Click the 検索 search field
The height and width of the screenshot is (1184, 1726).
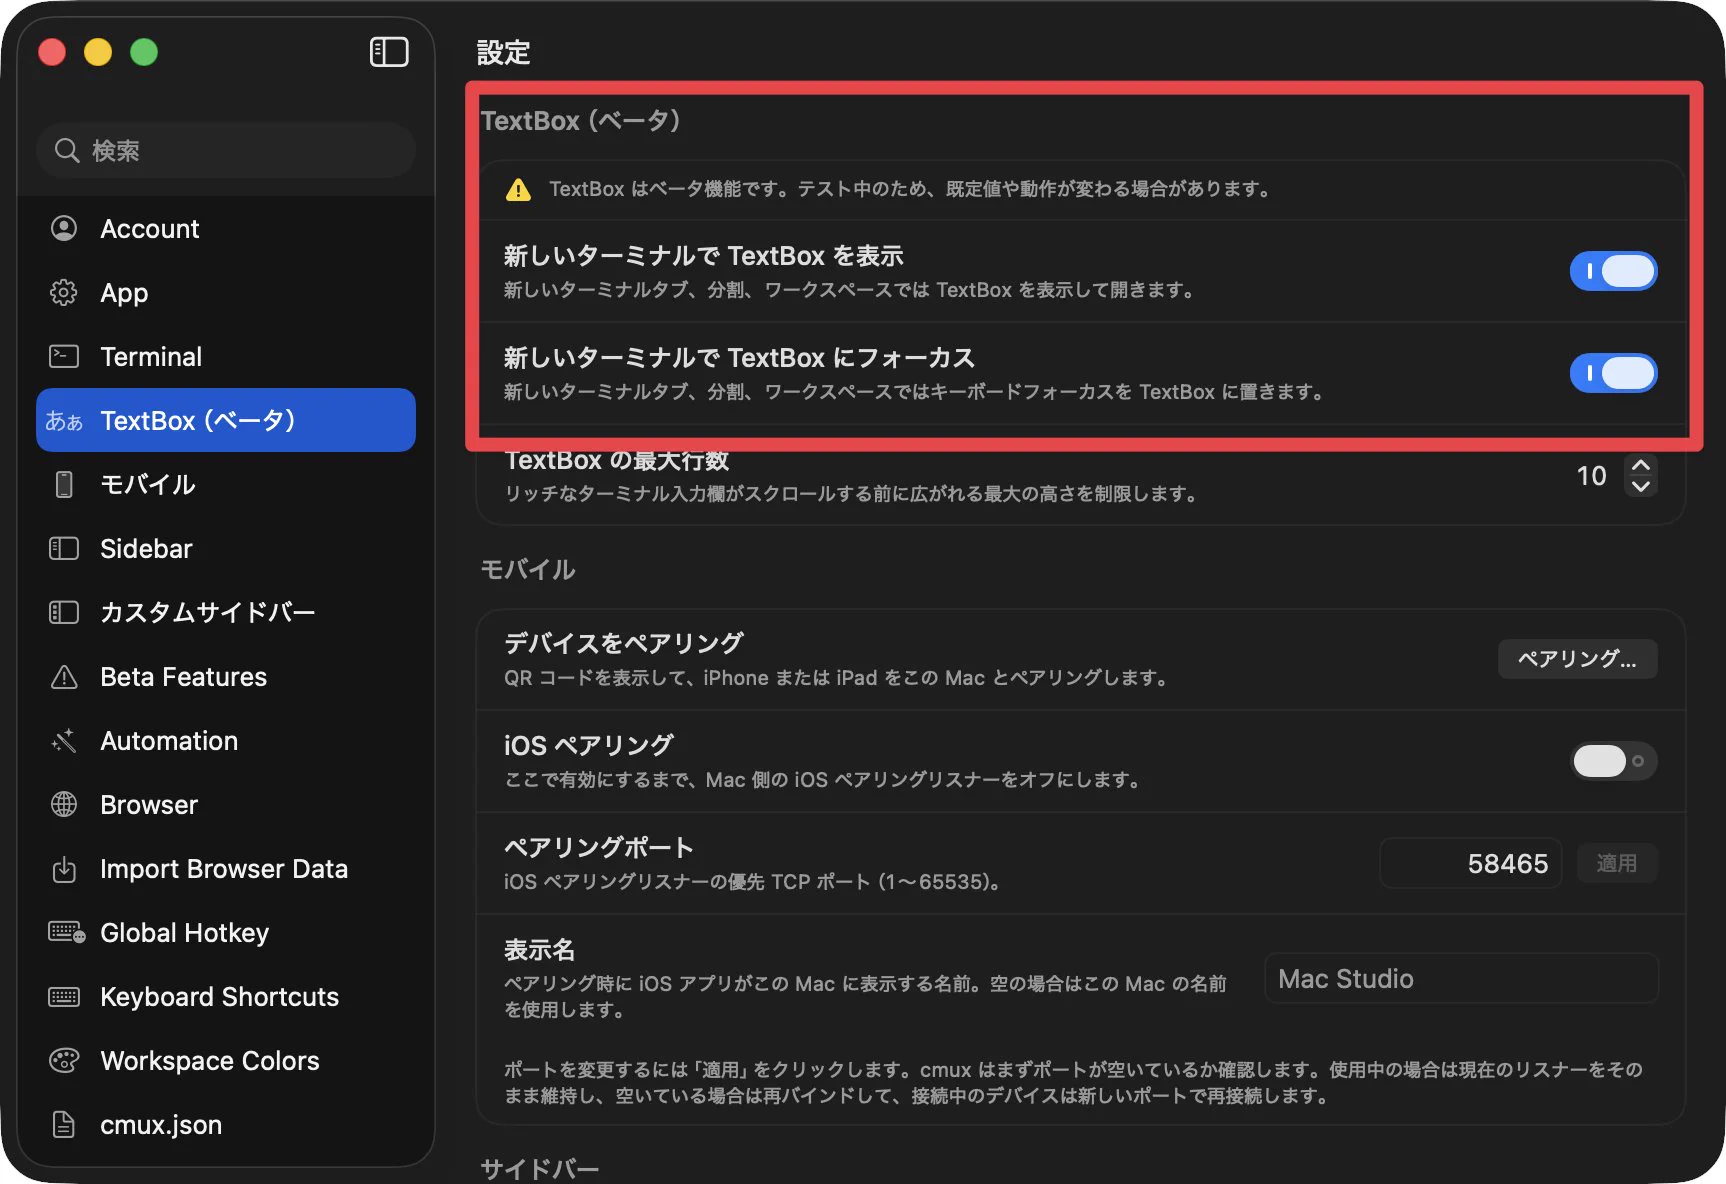click(226, 150)
